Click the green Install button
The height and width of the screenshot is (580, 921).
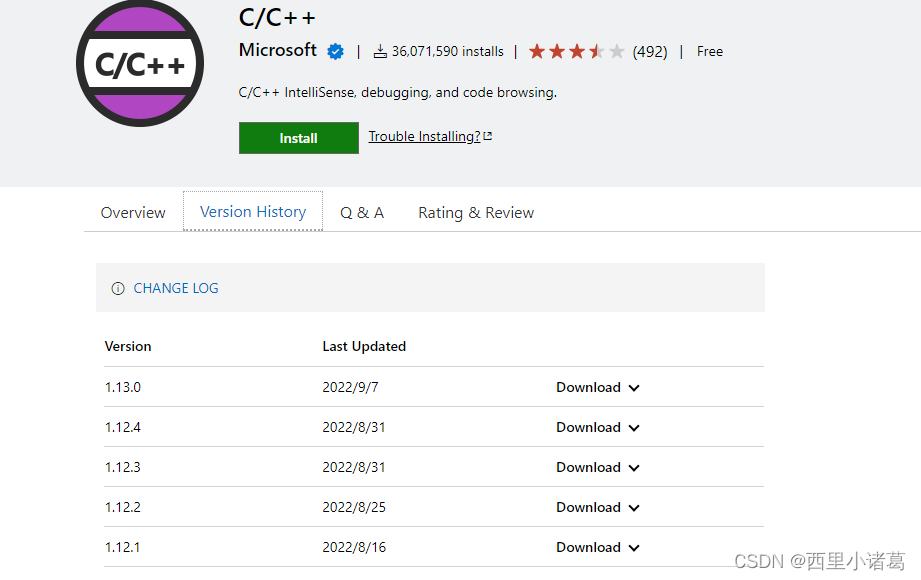coord(298,138)
